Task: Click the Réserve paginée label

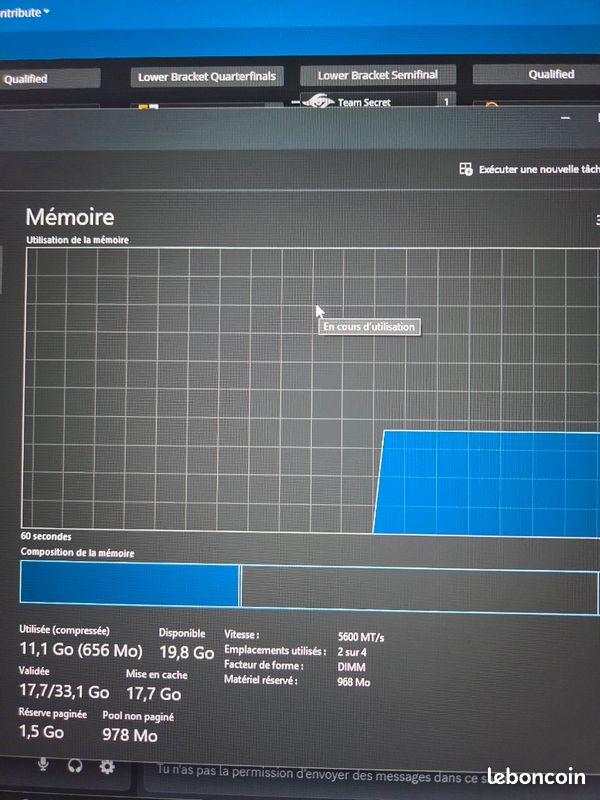Action: point(53,713)
